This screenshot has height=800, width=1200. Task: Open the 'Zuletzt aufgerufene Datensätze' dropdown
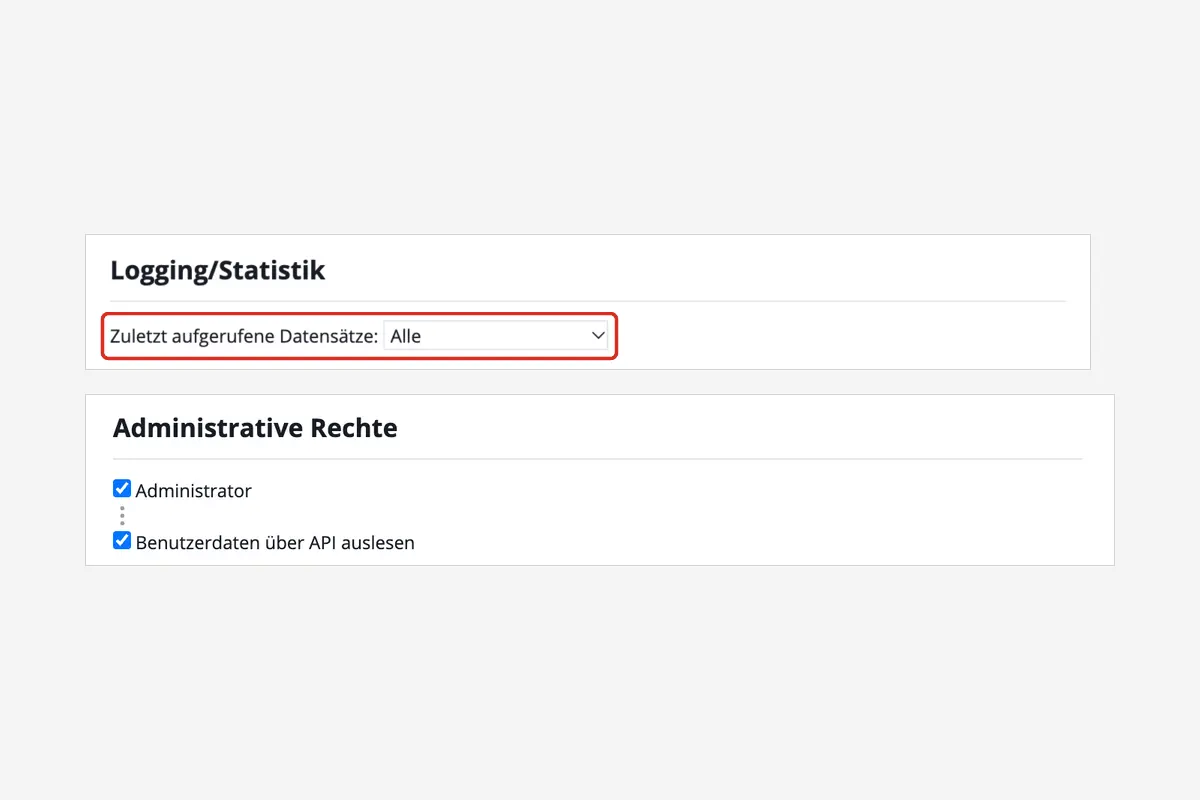[x=496, y=336]
